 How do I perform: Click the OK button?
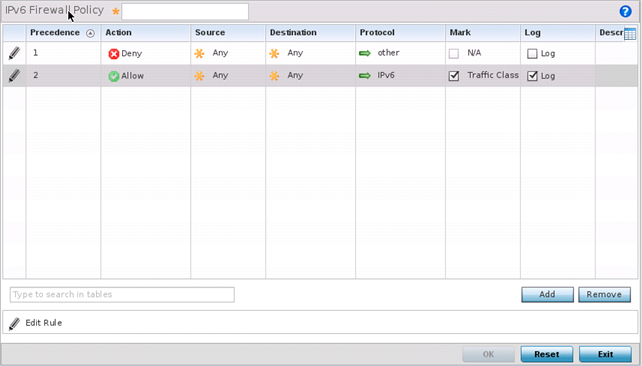pos(488,354)
